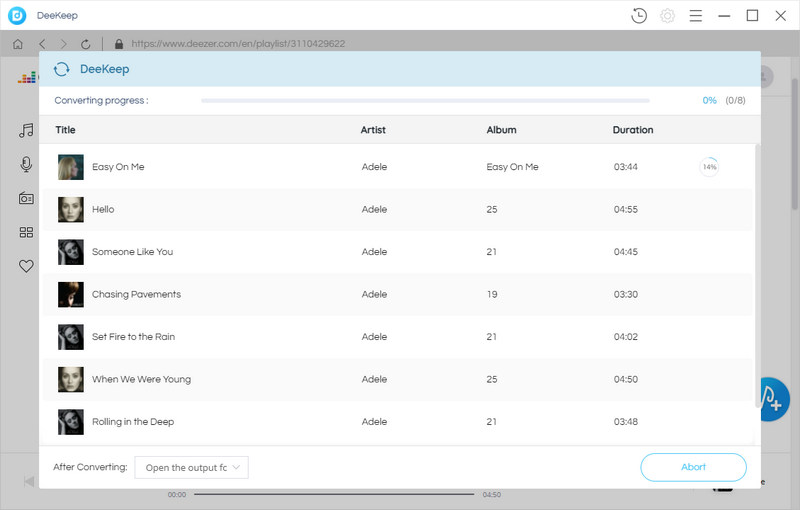800x510 pixels.
Task: Click the Chasing Pavements album cover
Action: click(70, 295)
